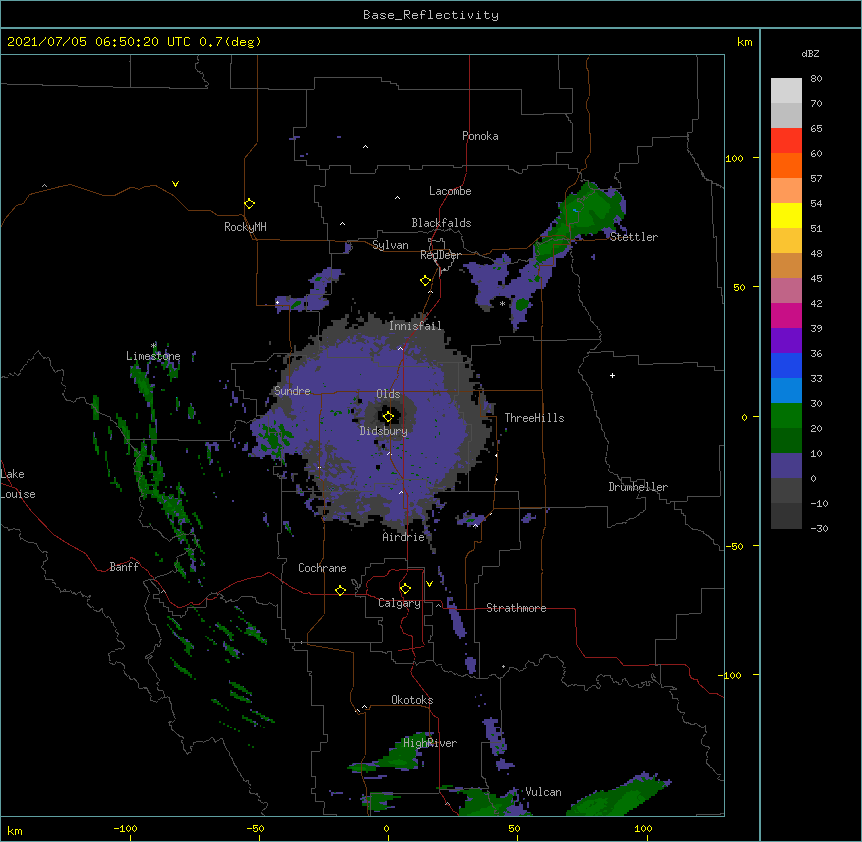Click the Blackfalds label
This screenshot has width=862, height=842.
click(441, 223)
